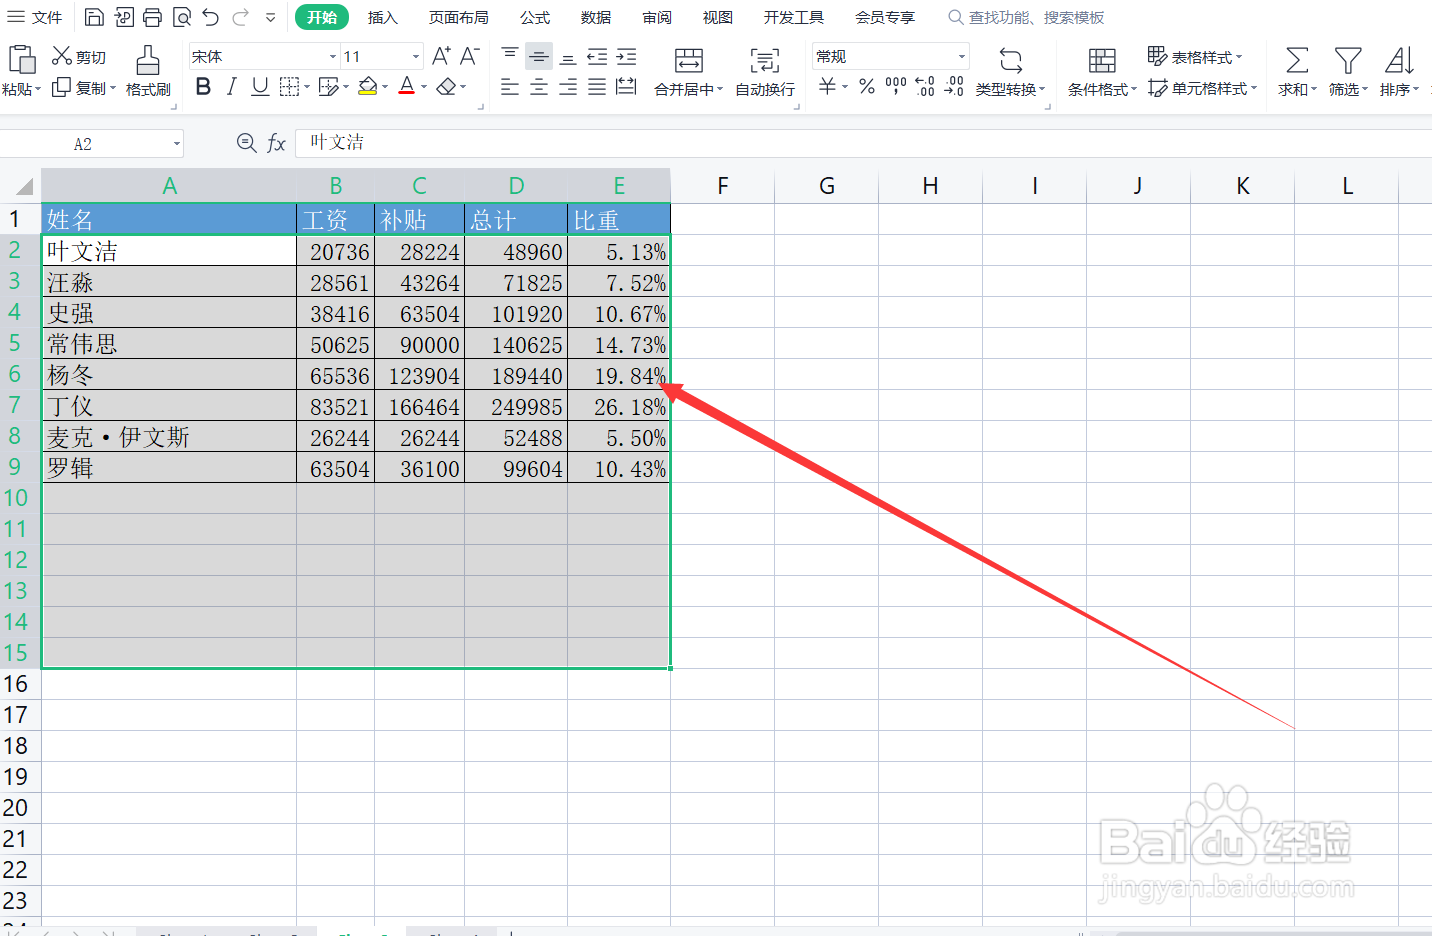Click the Copy (复制) button

coord(83,88)
